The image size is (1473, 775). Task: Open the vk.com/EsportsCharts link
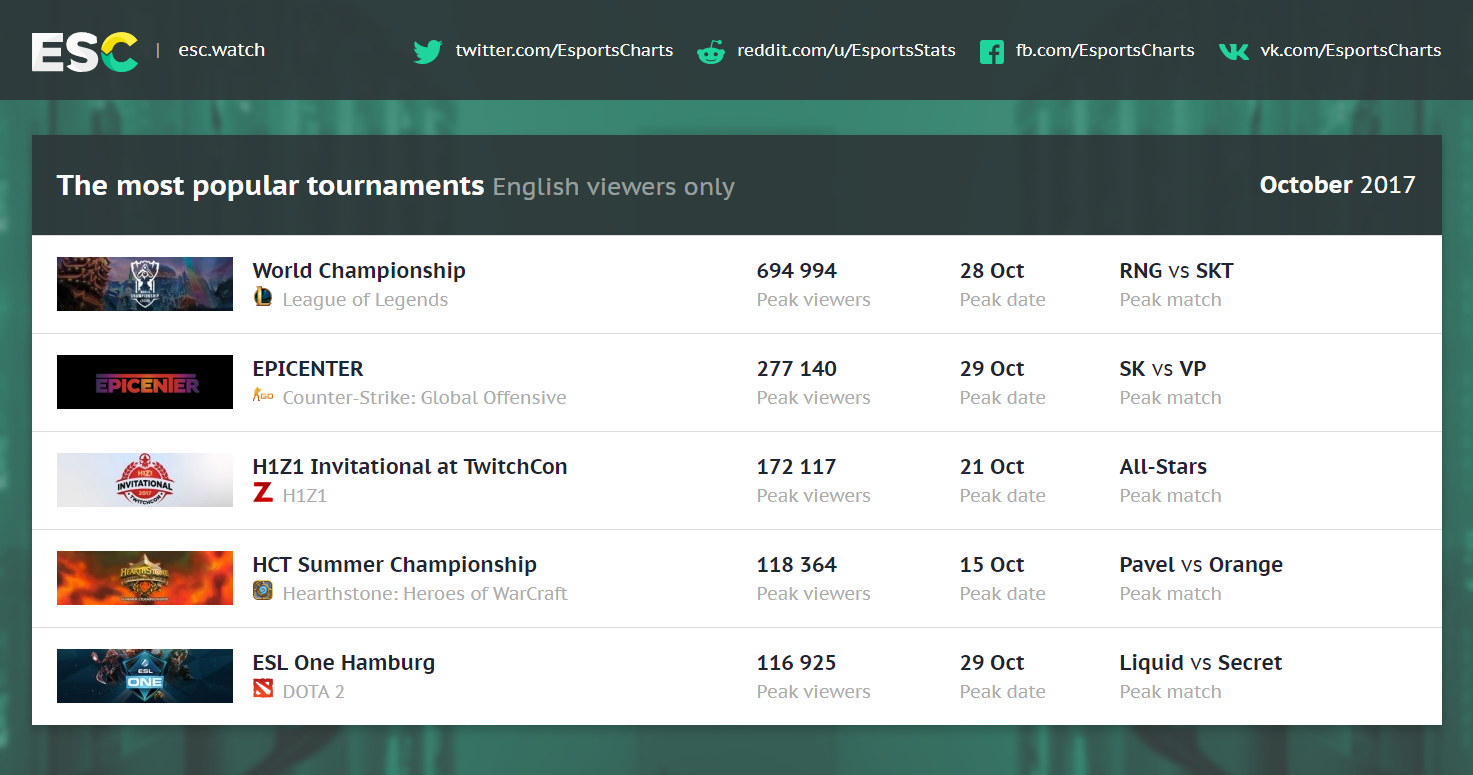(x=1350, y=50)
